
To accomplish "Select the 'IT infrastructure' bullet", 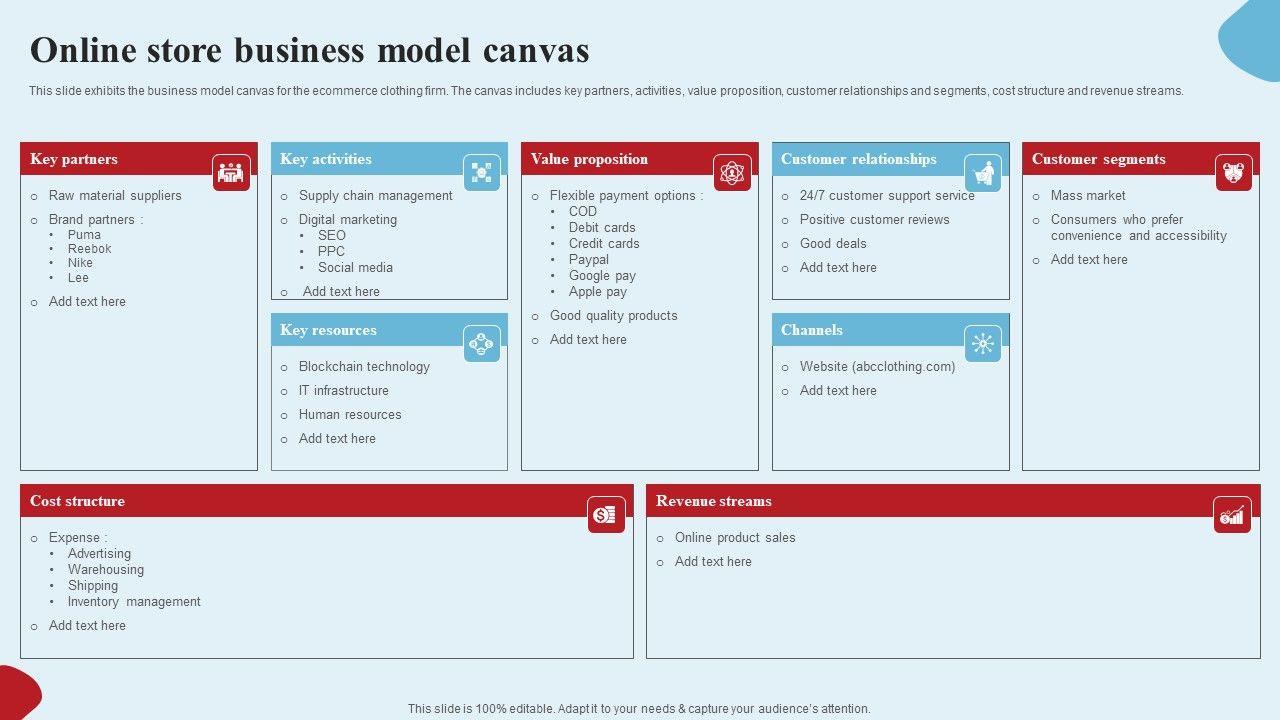I will pyautogui.click(x=344, y=391).
